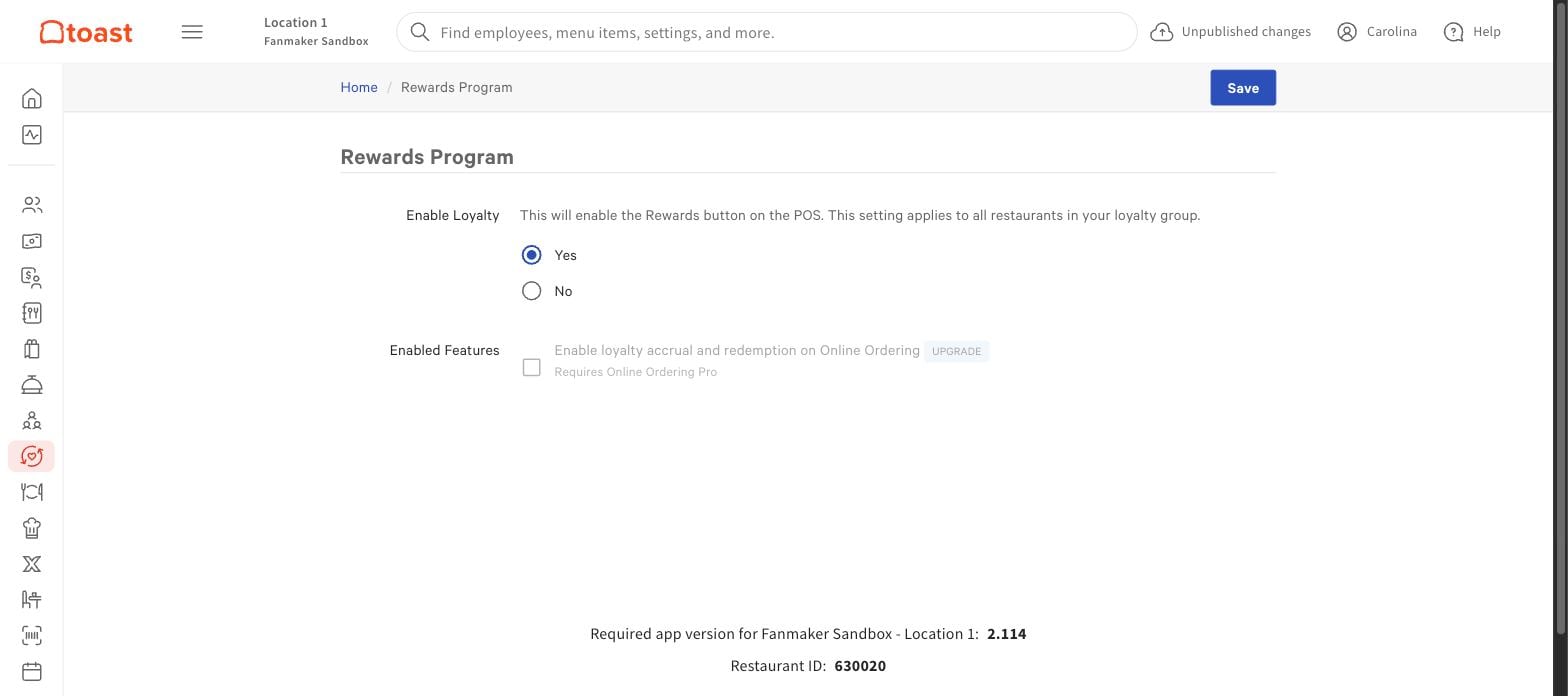This screenshot has height=696, width=1568.
Task: Go to Home breadcrumb link
Action: pos(359,87)
